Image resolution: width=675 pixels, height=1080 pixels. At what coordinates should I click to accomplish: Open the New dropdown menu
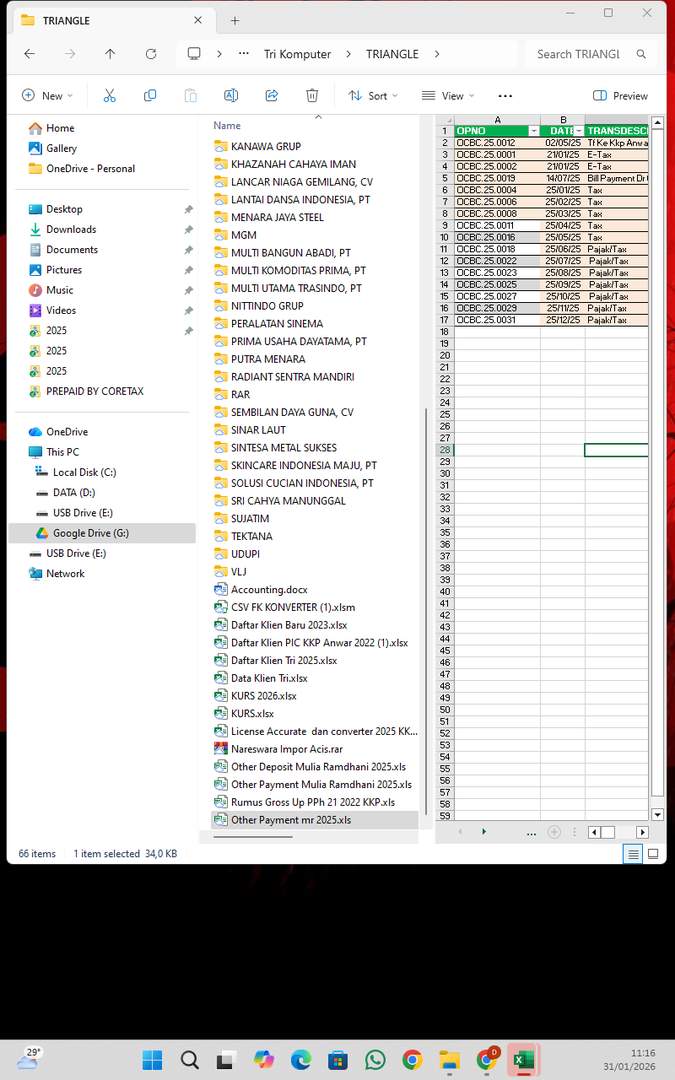pyautogui.click(x=47, y=96)
